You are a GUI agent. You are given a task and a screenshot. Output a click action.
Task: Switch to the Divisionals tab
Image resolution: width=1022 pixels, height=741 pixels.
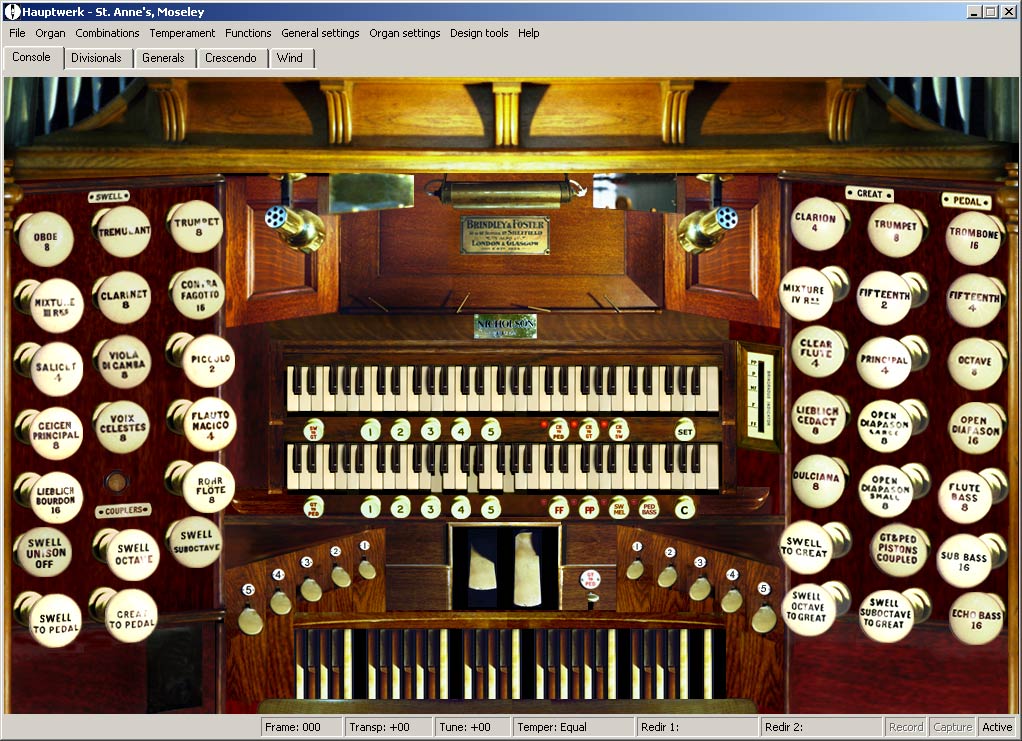click(96, 58)
